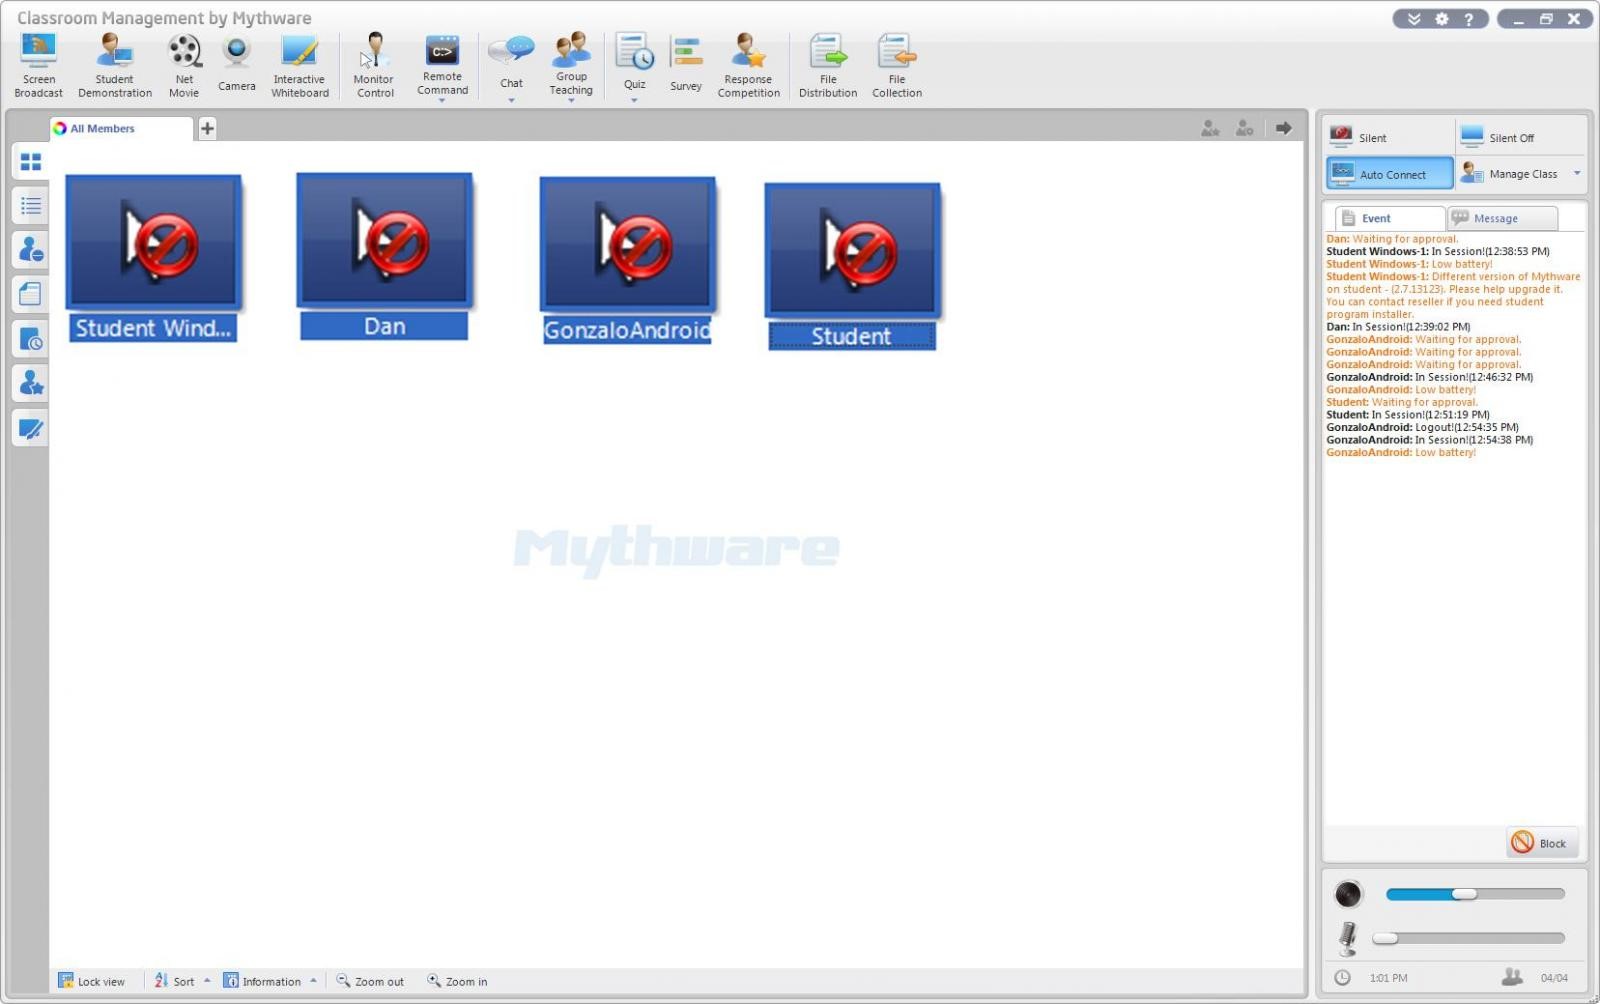The height and width of the screenshot is (1004, 1600).
Task: Open the Remote Command tool
Action: (442, 60)
